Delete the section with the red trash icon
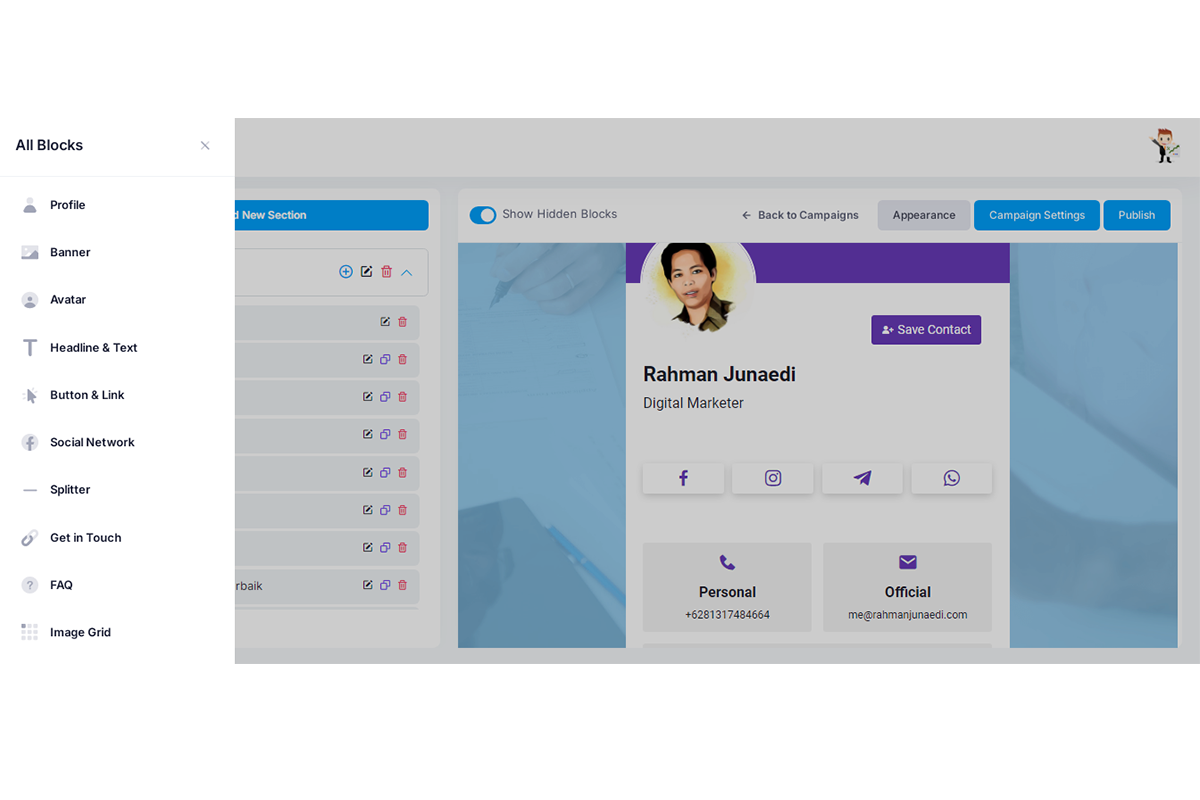Viewport: 1200px width, 800px height. coord(387,272)
